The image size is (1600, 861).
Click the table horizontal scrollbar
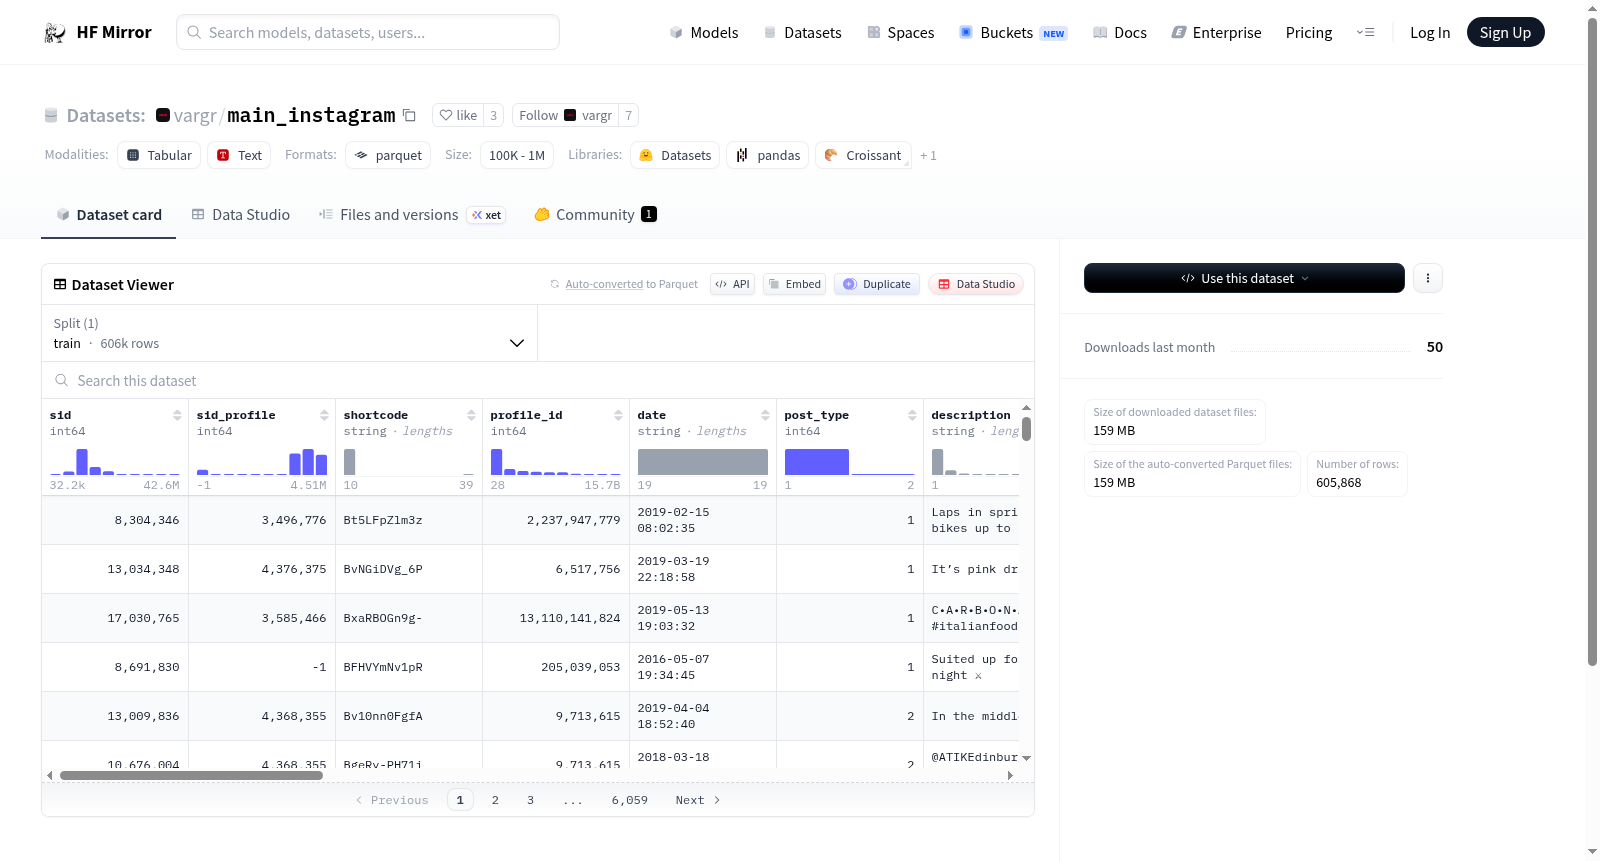(191, 775)
